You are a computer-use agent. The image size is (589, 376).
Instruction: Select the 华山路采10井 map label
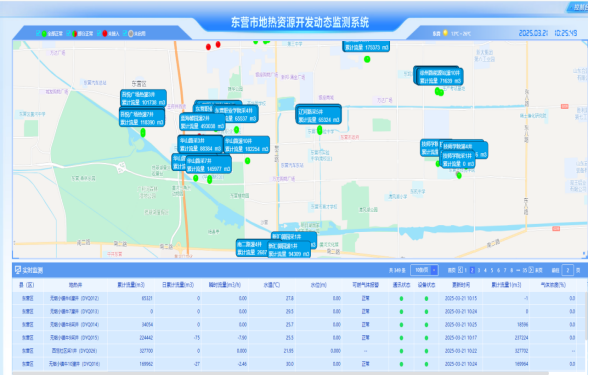247,145
